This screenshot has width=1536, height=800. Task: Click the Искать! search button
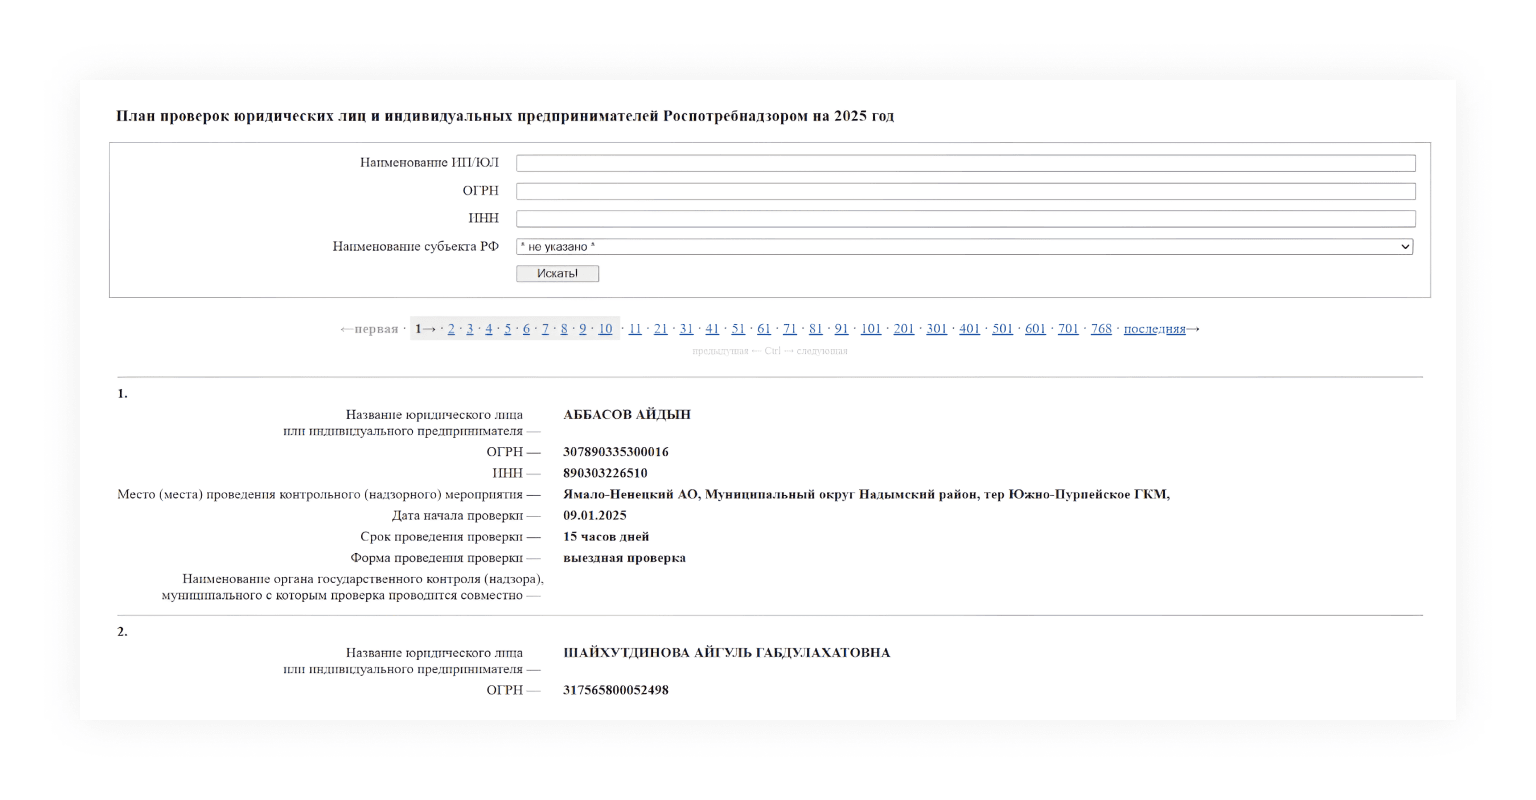click(557, 274)
